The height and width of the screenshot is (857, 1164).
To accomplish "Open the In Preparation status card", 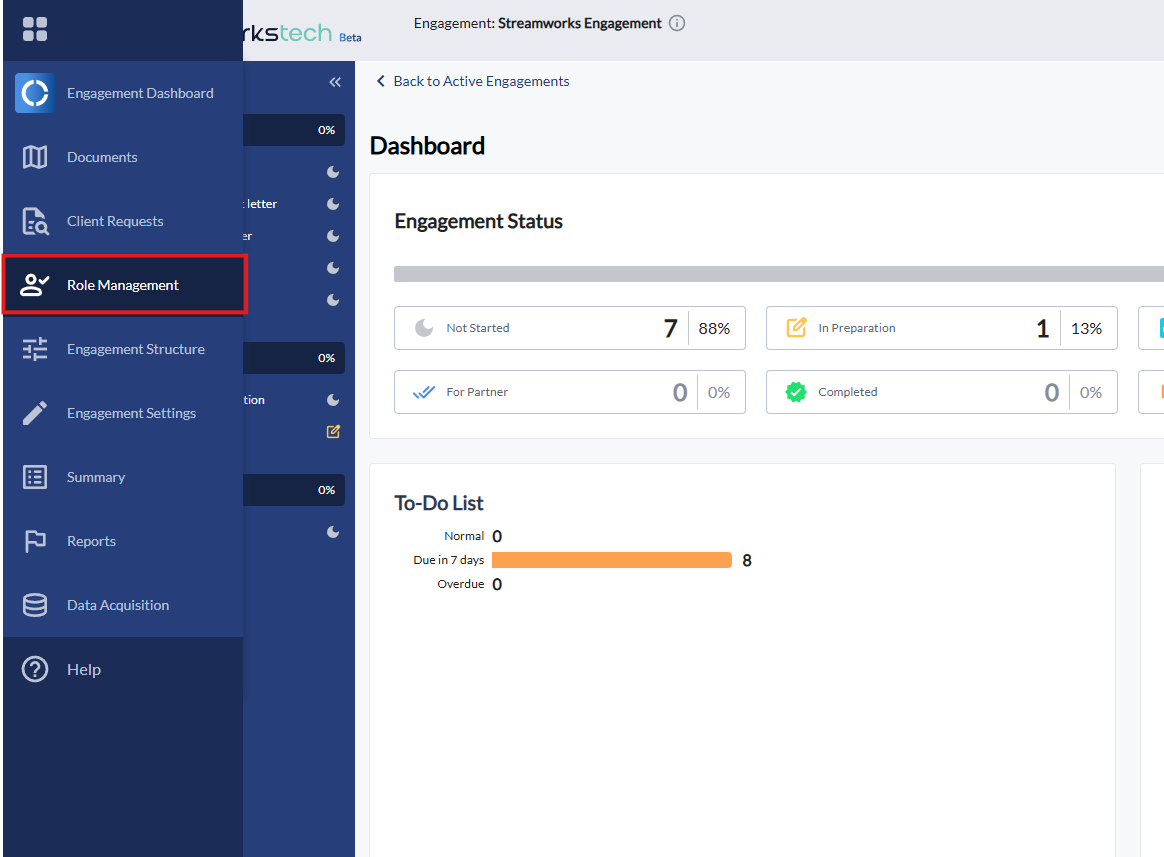I will [x=941, y=328].
